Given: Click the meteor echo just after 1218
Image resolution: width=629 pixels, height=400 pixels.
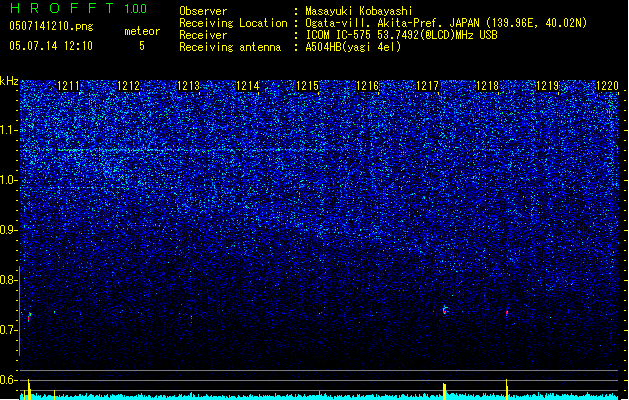Looking at the screenshot, I should [507, 313].
